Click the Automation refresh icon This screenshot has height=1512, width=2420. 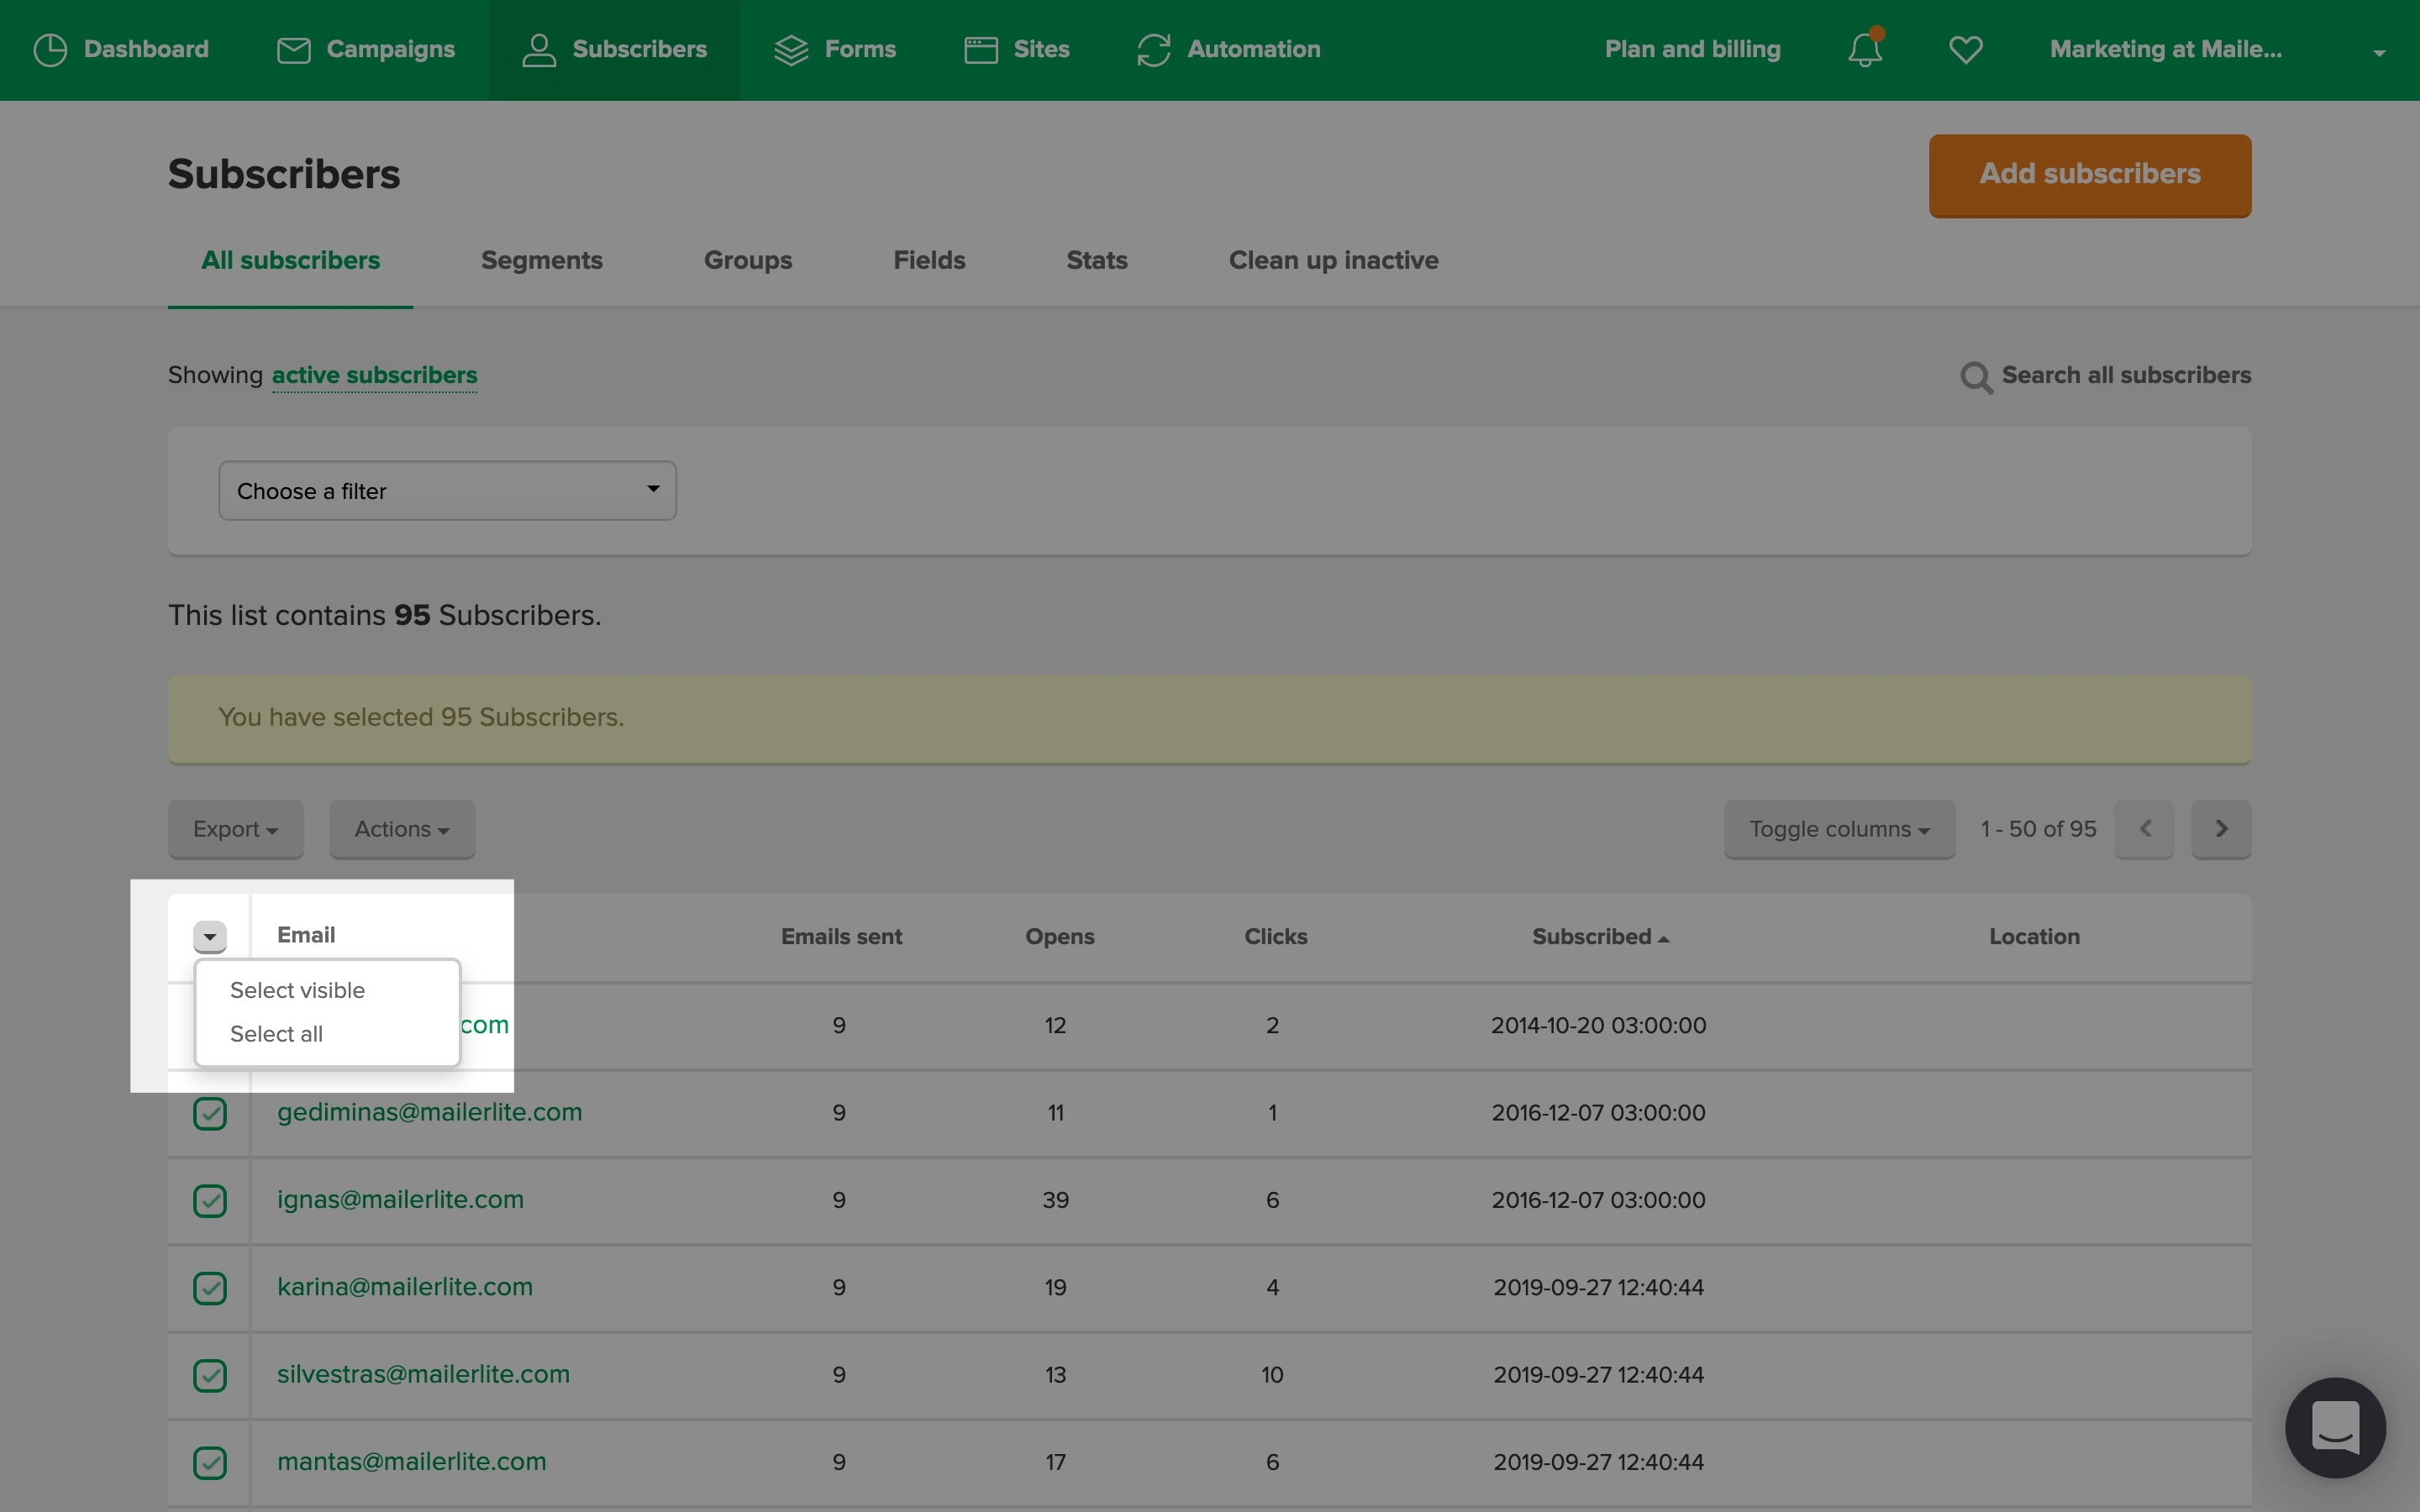click(1153, 49)
